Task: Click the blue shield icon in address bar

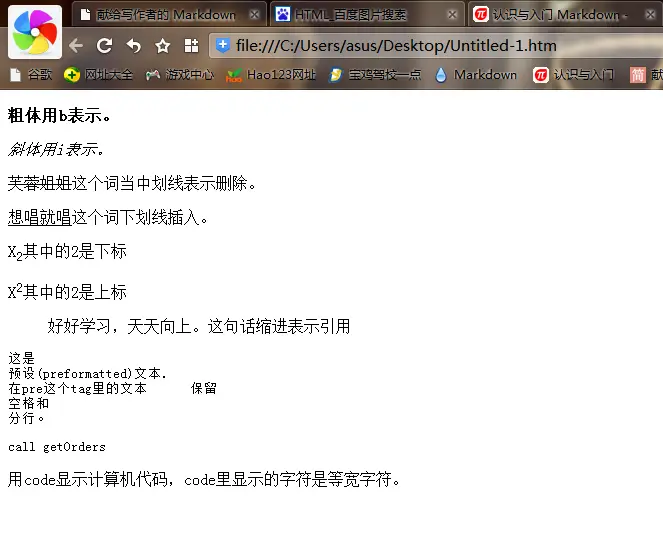Action: (223, 45)
